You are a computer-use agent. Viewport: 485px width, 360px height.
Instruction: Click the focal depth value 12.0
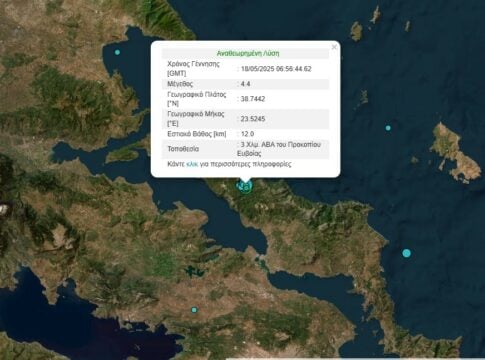(247, 134)
